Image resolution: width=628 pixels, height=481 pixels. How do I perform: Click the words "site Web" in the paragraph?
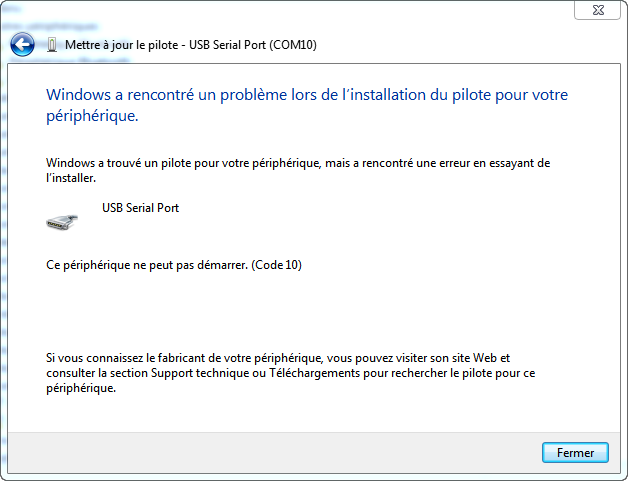477,357
